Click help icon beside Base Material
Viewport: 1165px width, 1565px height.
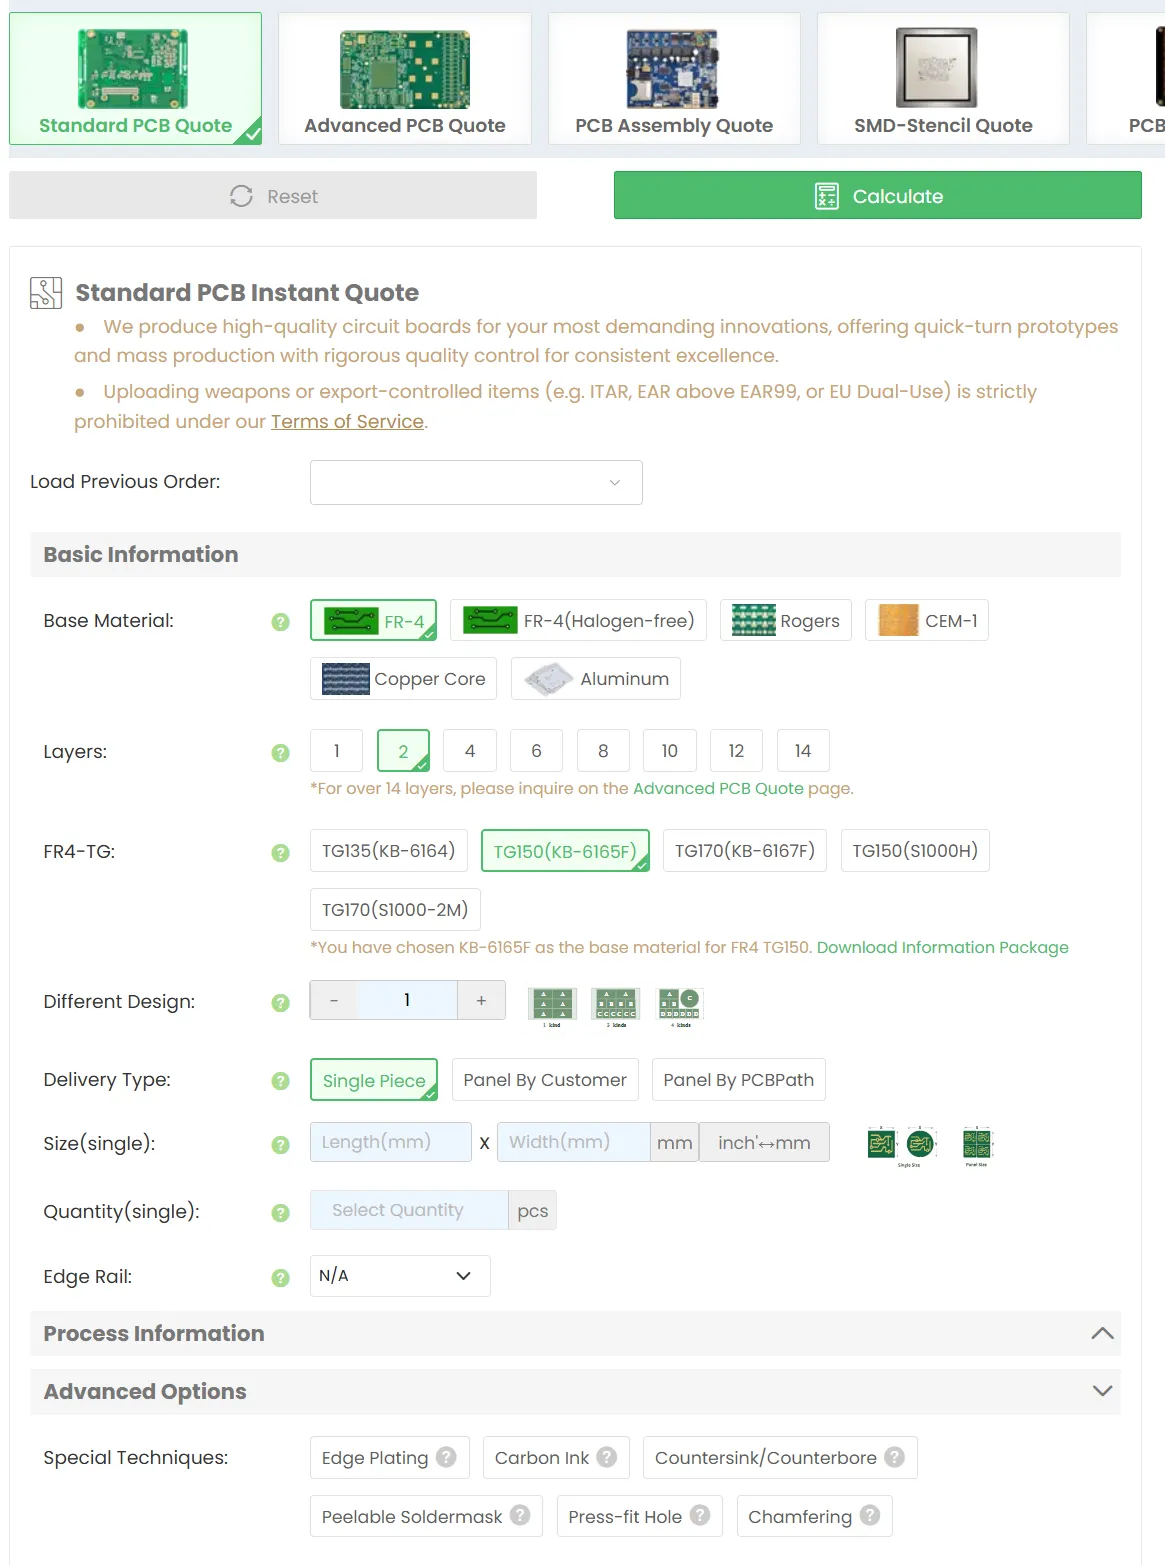281,622
